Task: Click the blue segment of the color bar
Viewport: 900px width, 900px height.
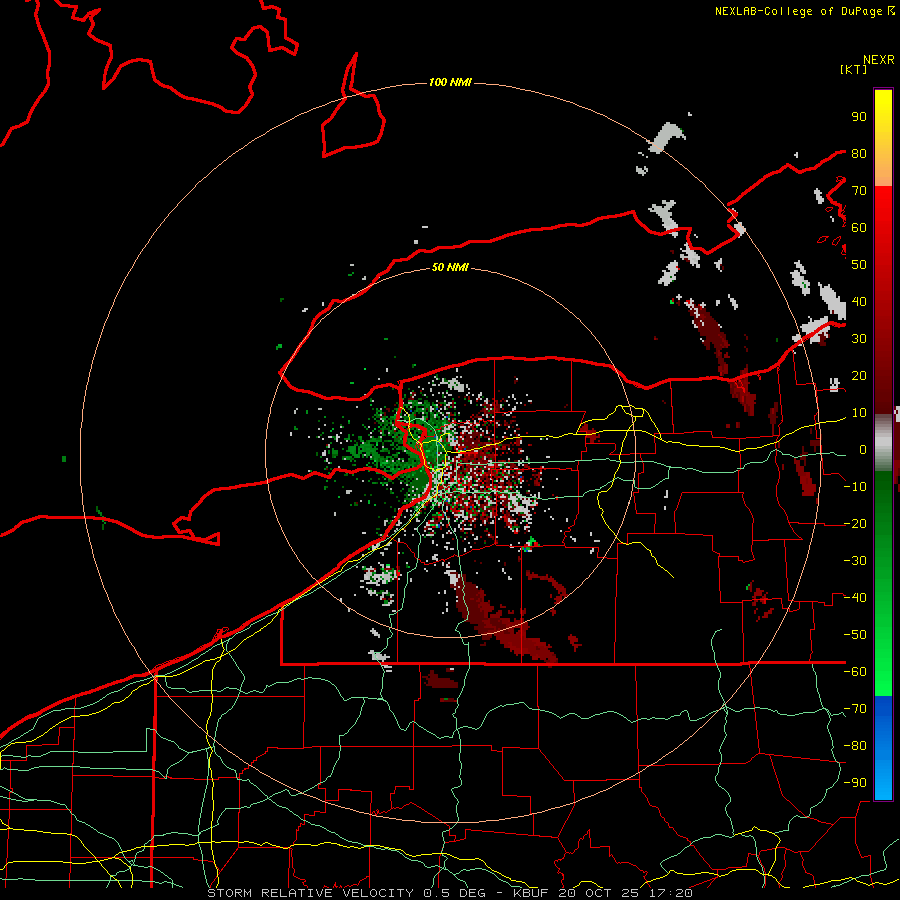Action: tap(883, 748)
